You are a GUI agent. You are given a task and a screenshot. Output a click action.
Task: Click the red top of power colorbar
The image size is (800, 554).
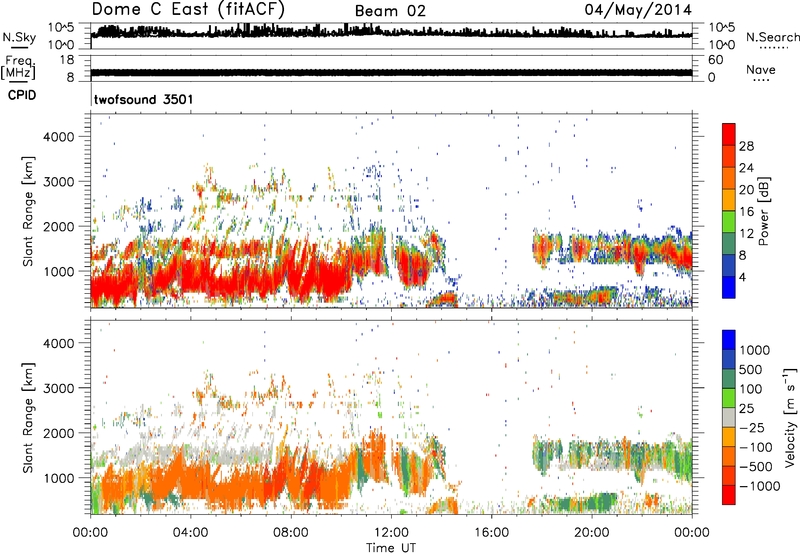pos(729,134)
